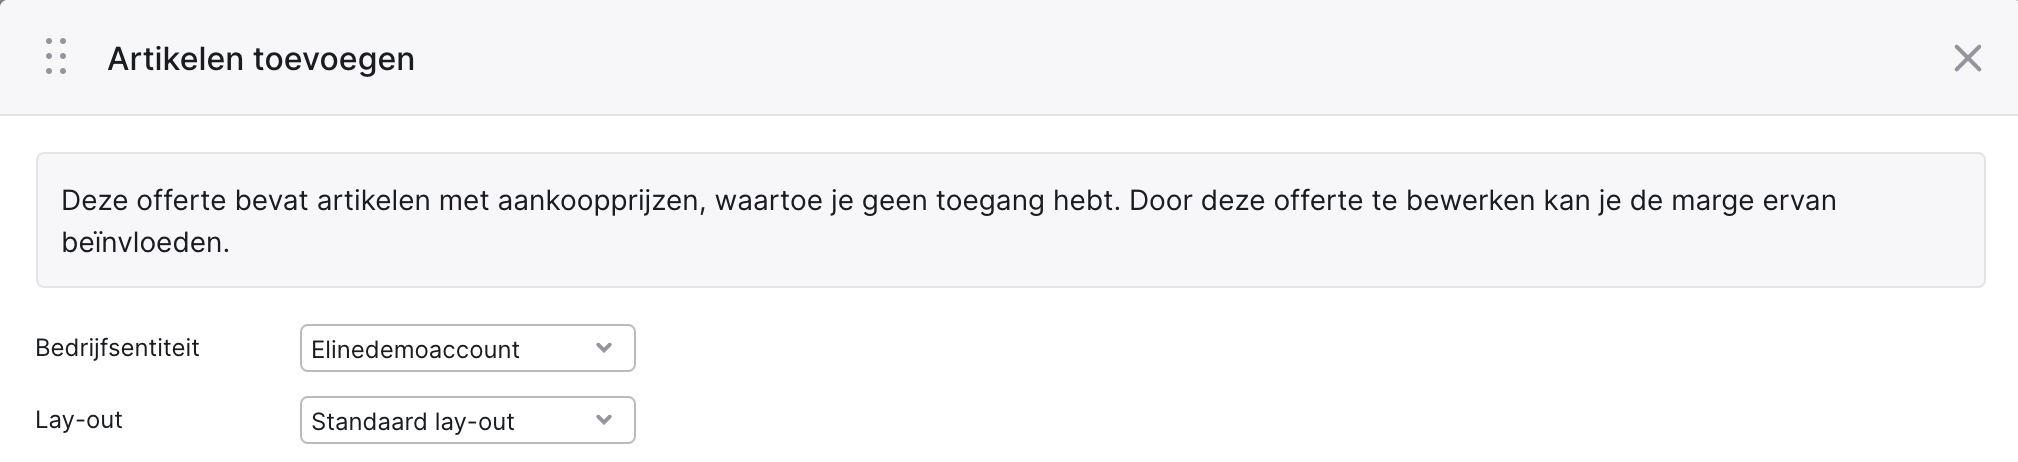Viewport: 2018px width, 462px height.
Task: Click the Lay-out field label
Action: pos(79,420)
